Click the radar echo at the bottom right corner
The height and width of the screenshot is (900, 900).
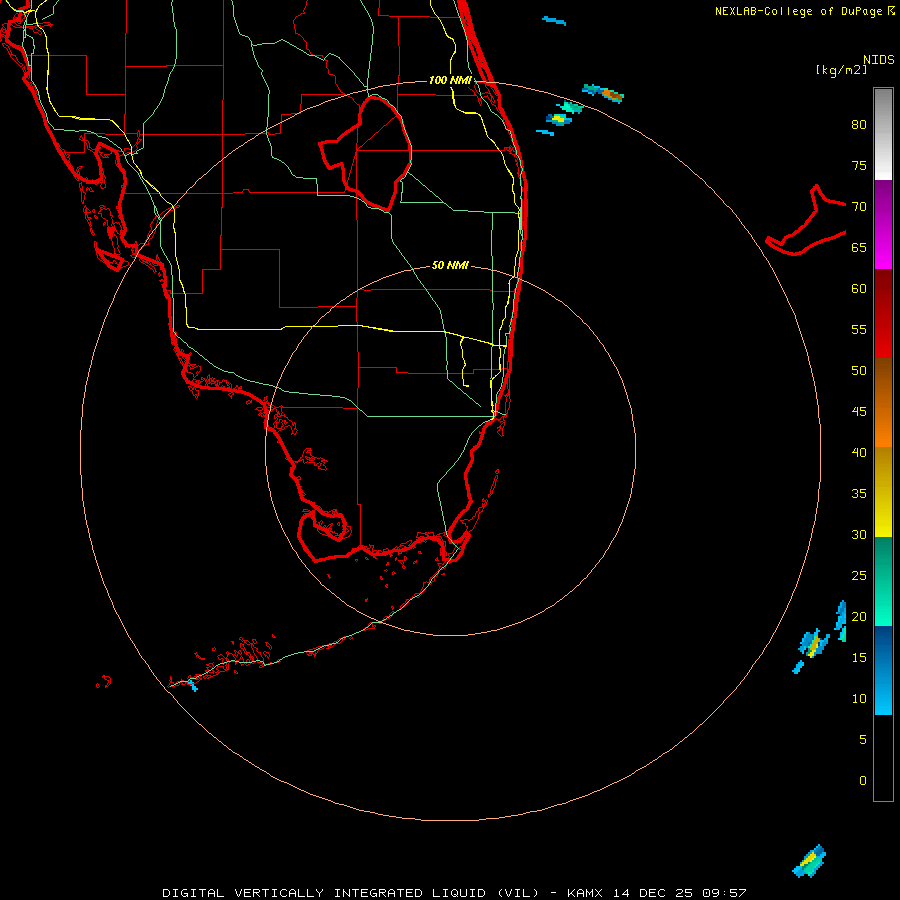[809, 861]
